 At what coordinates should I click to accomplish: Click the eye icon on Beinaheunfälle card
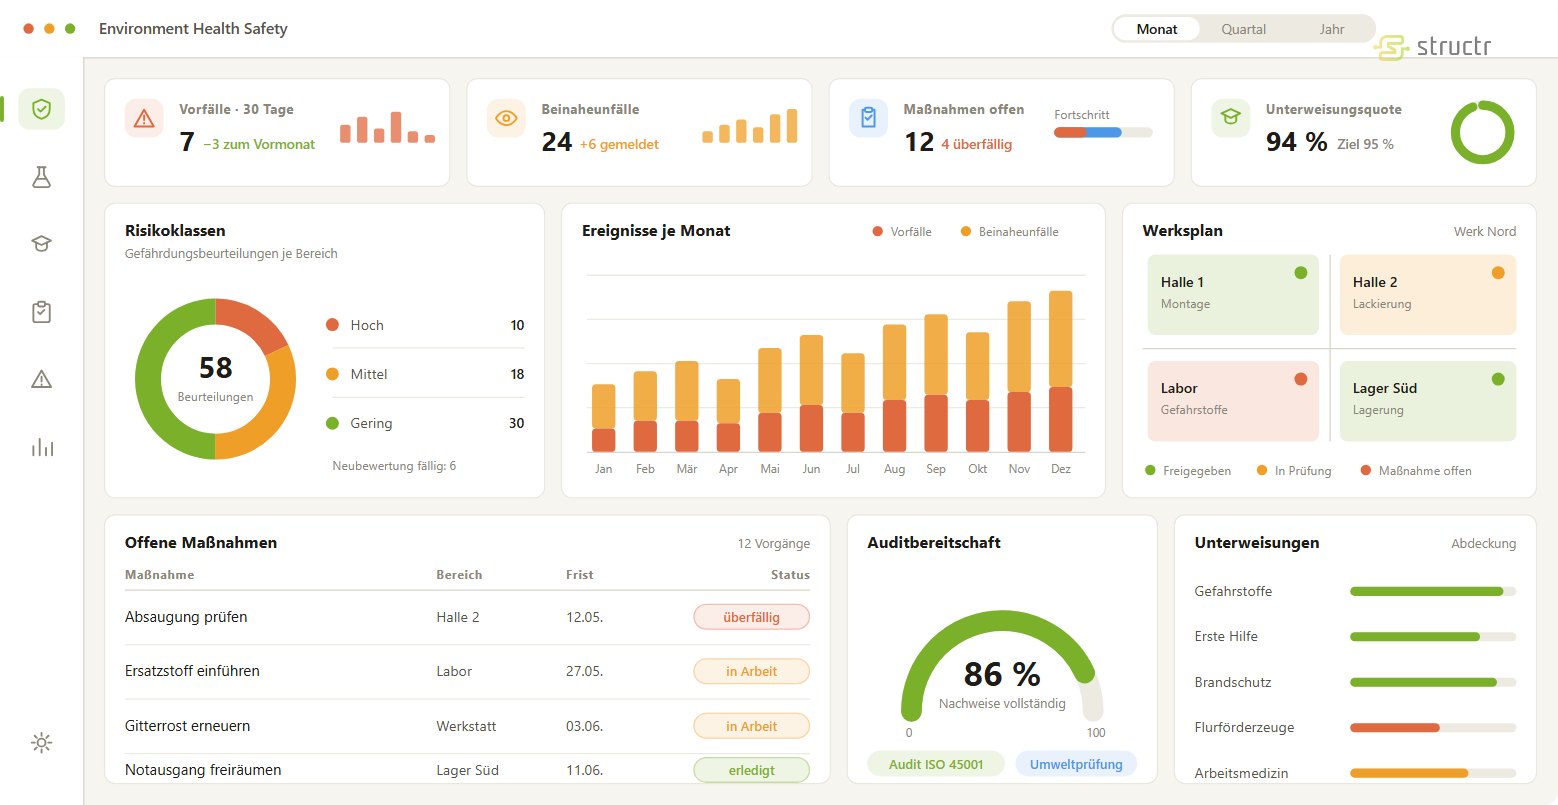click(x=506, y=118)
